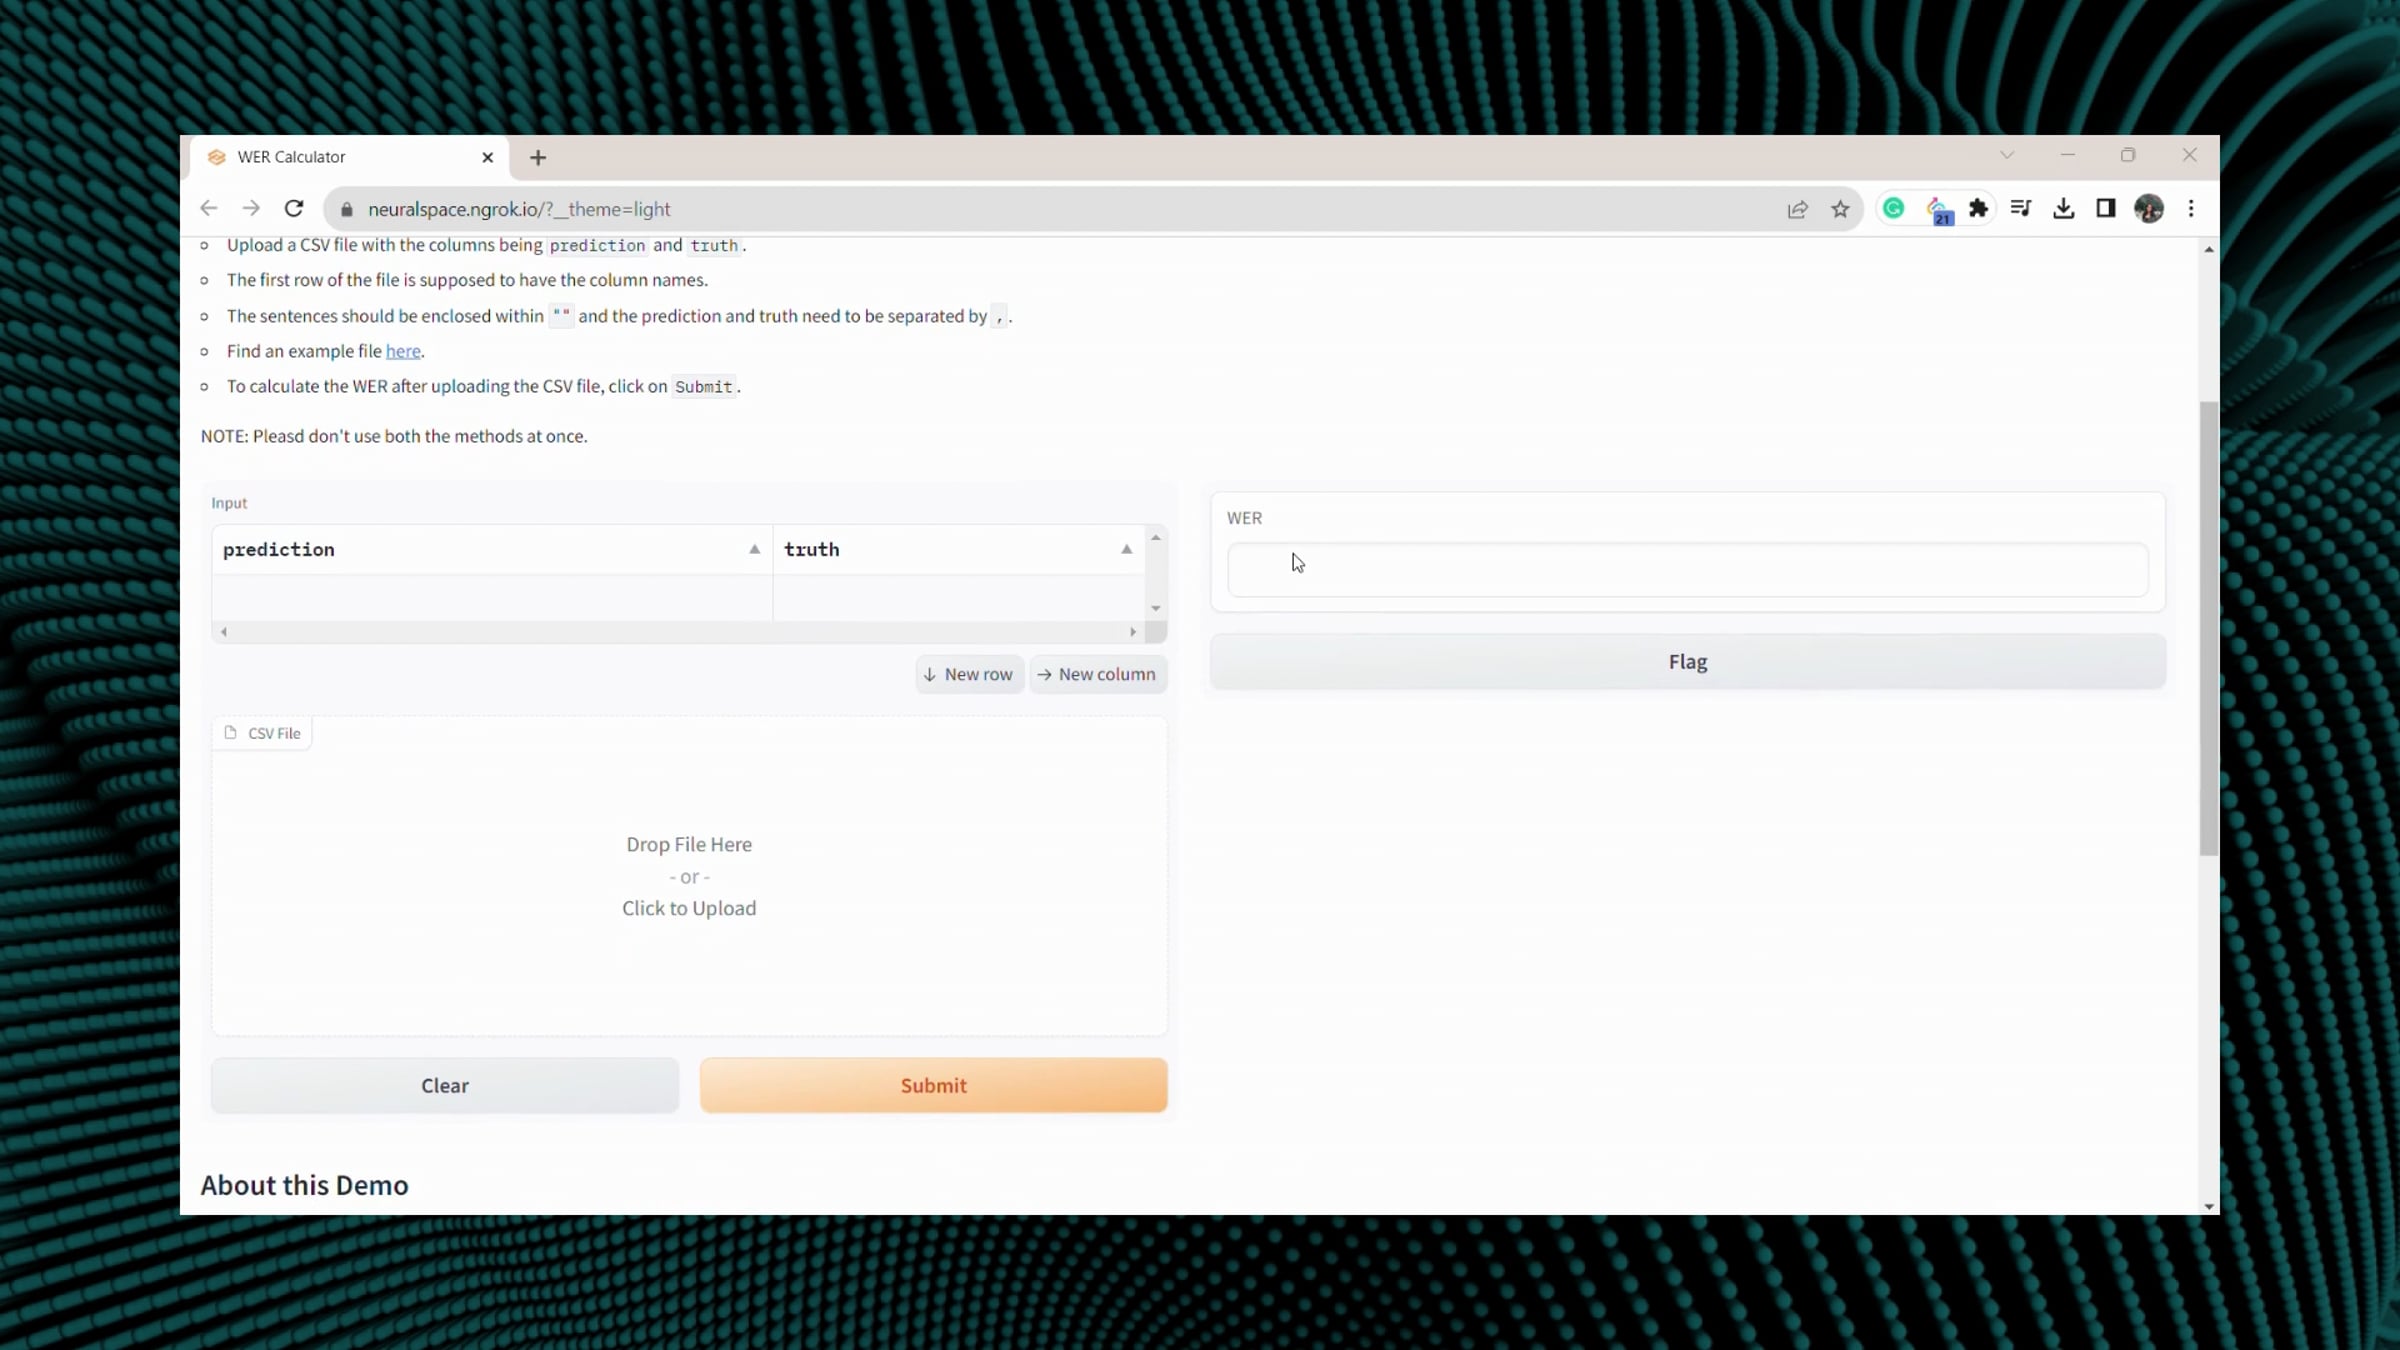The height and width of the screenshot is (1350, 2400).
Task: Open the media control playlist icon
Action: (x=2021, y=208)
